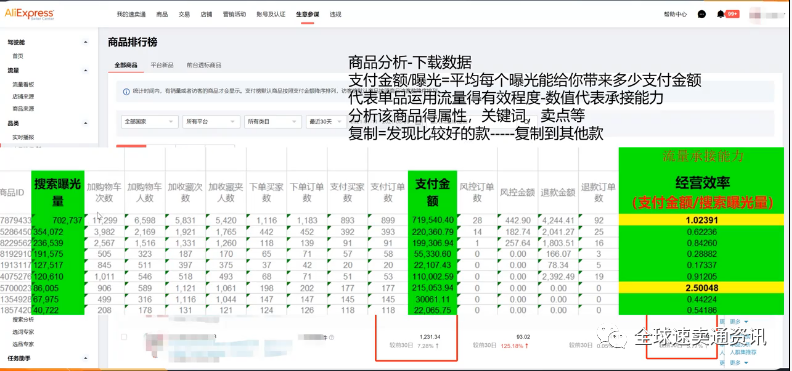The image size is (792, 371).
Task: Select the cell with value 4,244.41
Action: [558, 220]
